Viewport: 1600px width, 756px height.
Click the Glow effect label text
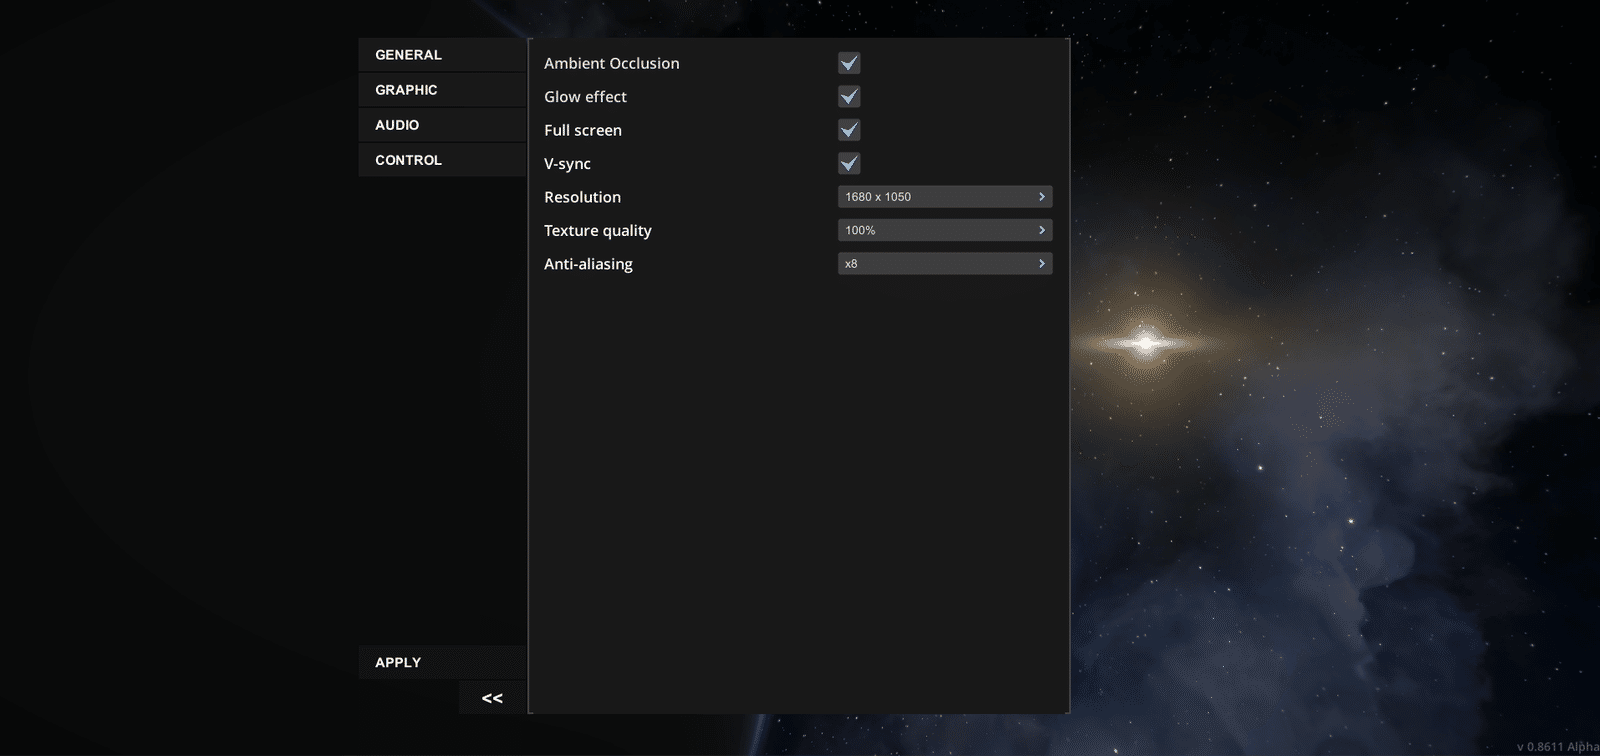point(585,97)
